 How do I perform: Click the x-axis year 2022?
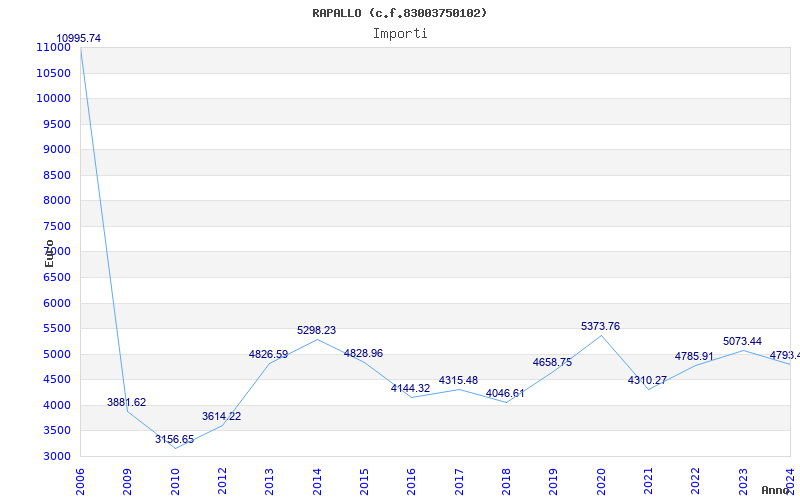point(695,482)
